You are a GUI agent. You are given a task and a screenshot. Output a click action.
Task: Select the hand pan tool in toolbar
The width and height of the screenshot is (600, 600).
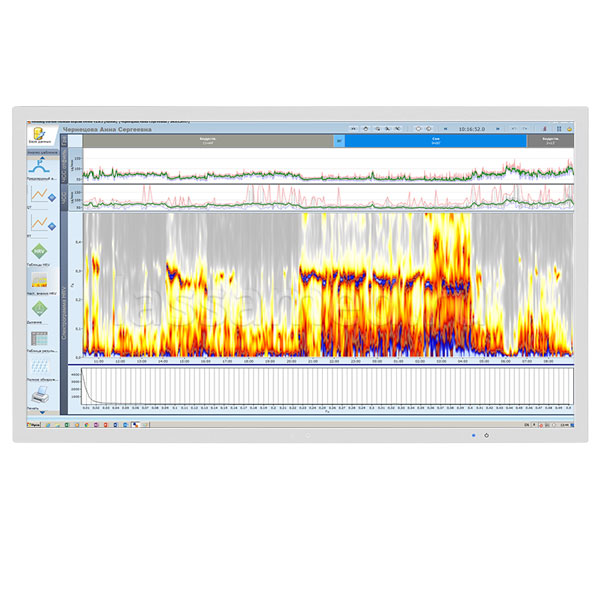[x=365, y=129]
